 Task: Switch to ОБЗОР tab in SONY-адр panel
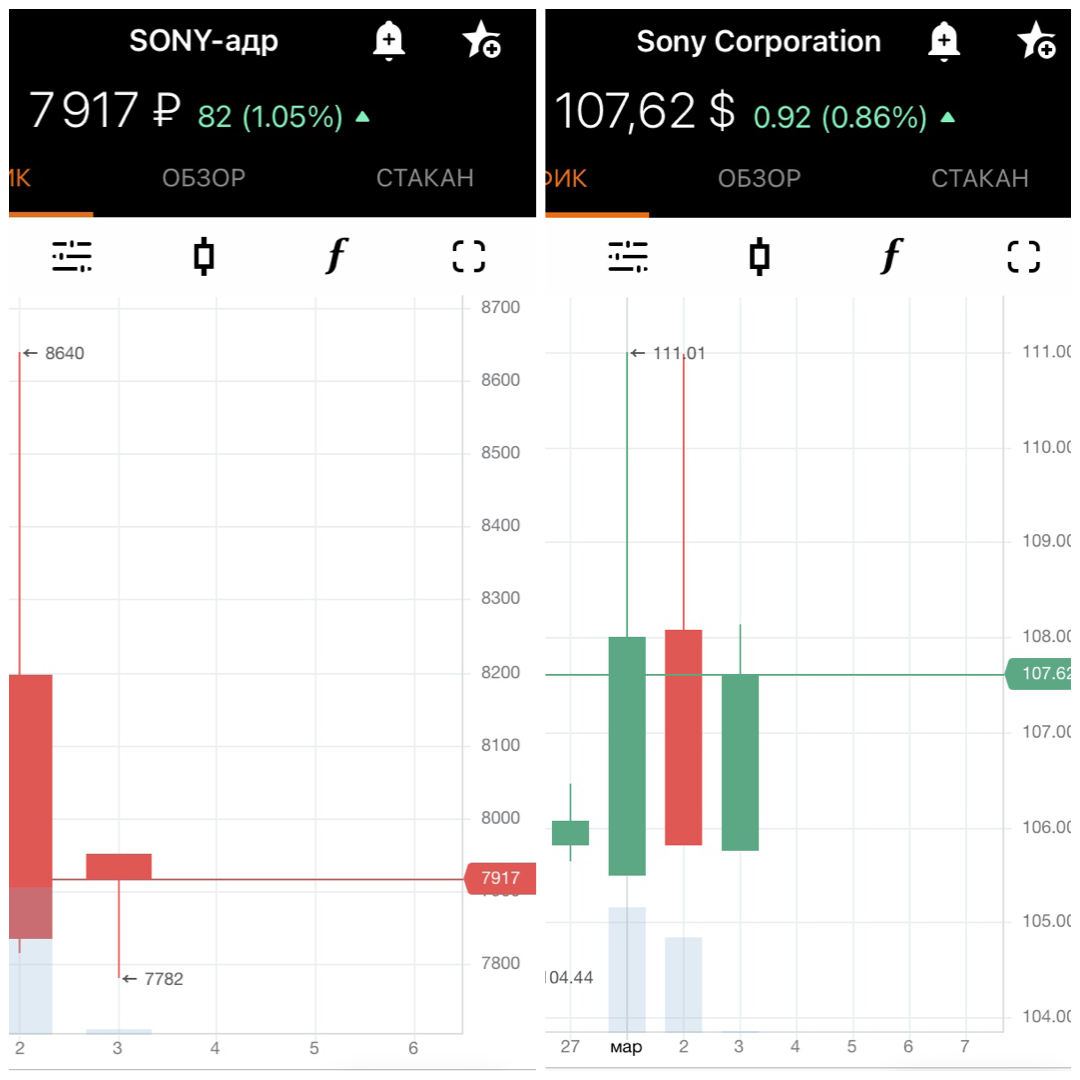[x=204, y=178]
